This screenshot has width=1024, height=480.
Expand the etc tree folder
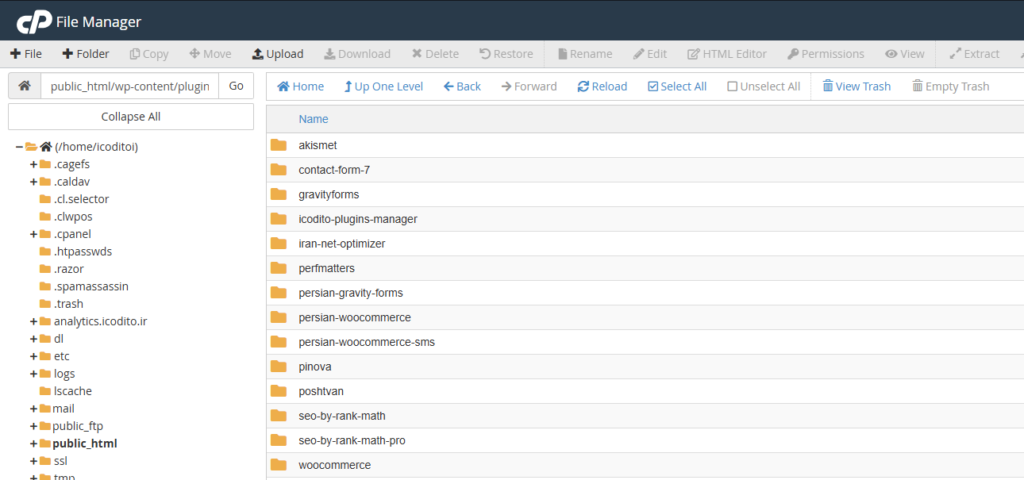(x=33, y=357)
